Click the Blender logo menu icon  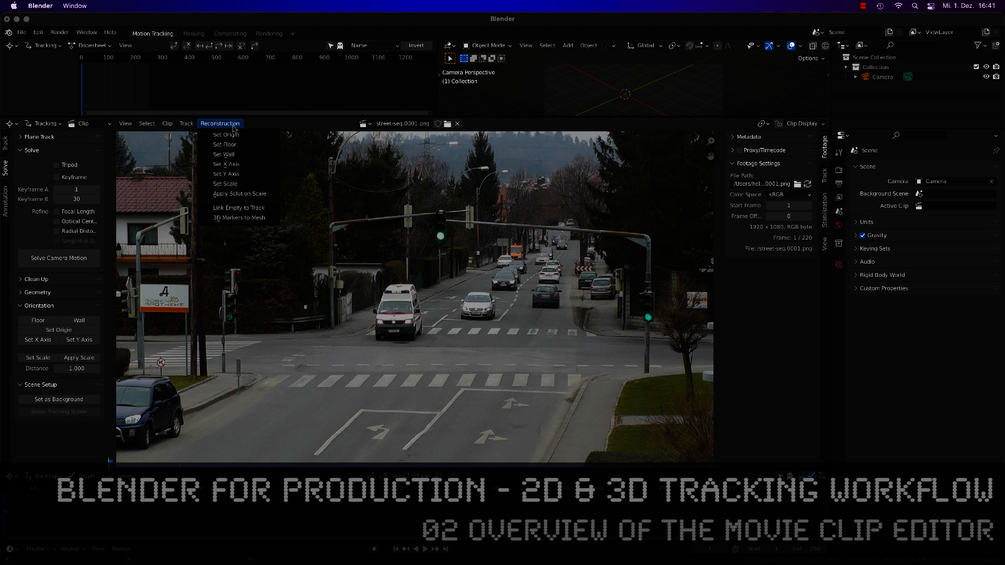pyautogui.click(x=8, y=32)
